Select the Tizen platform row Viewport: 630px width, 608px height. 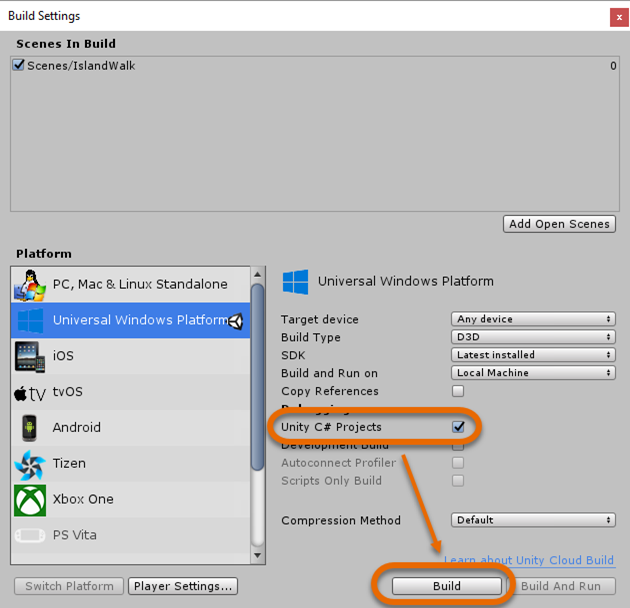[x=131, y=463]
